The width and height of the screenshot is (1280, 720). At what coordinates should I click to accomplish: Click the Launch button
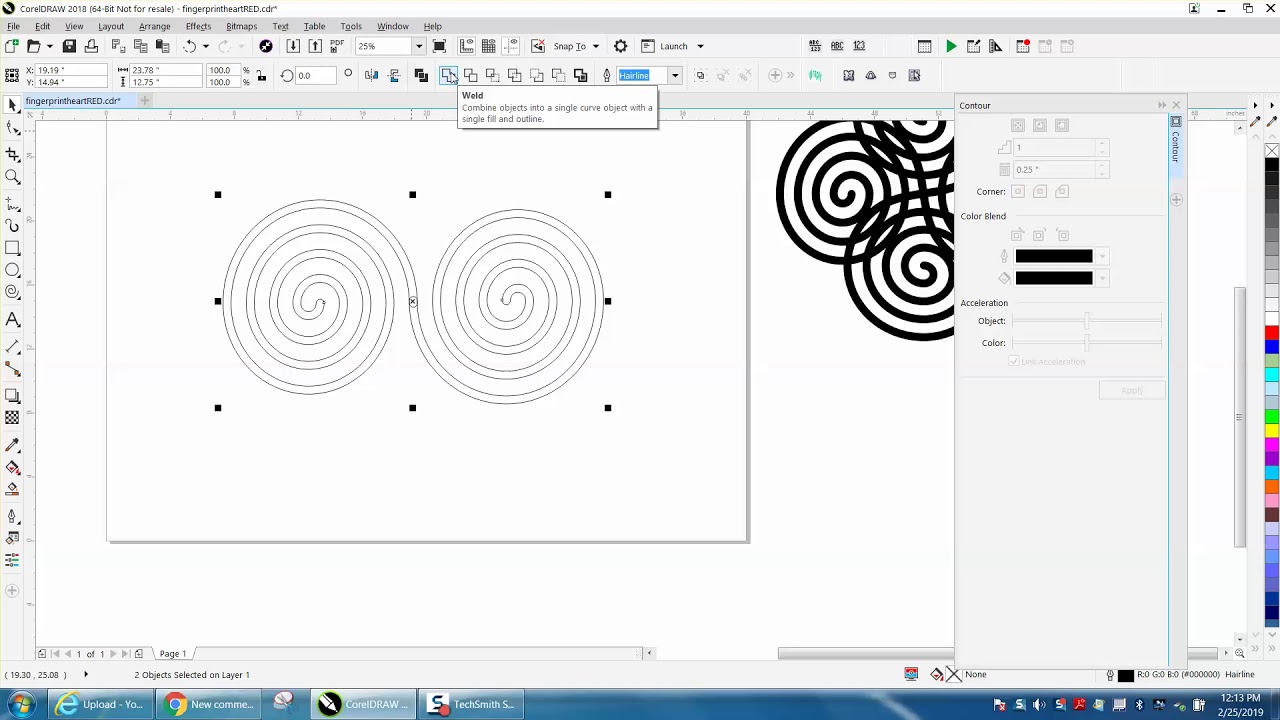[x=673, y=46]
